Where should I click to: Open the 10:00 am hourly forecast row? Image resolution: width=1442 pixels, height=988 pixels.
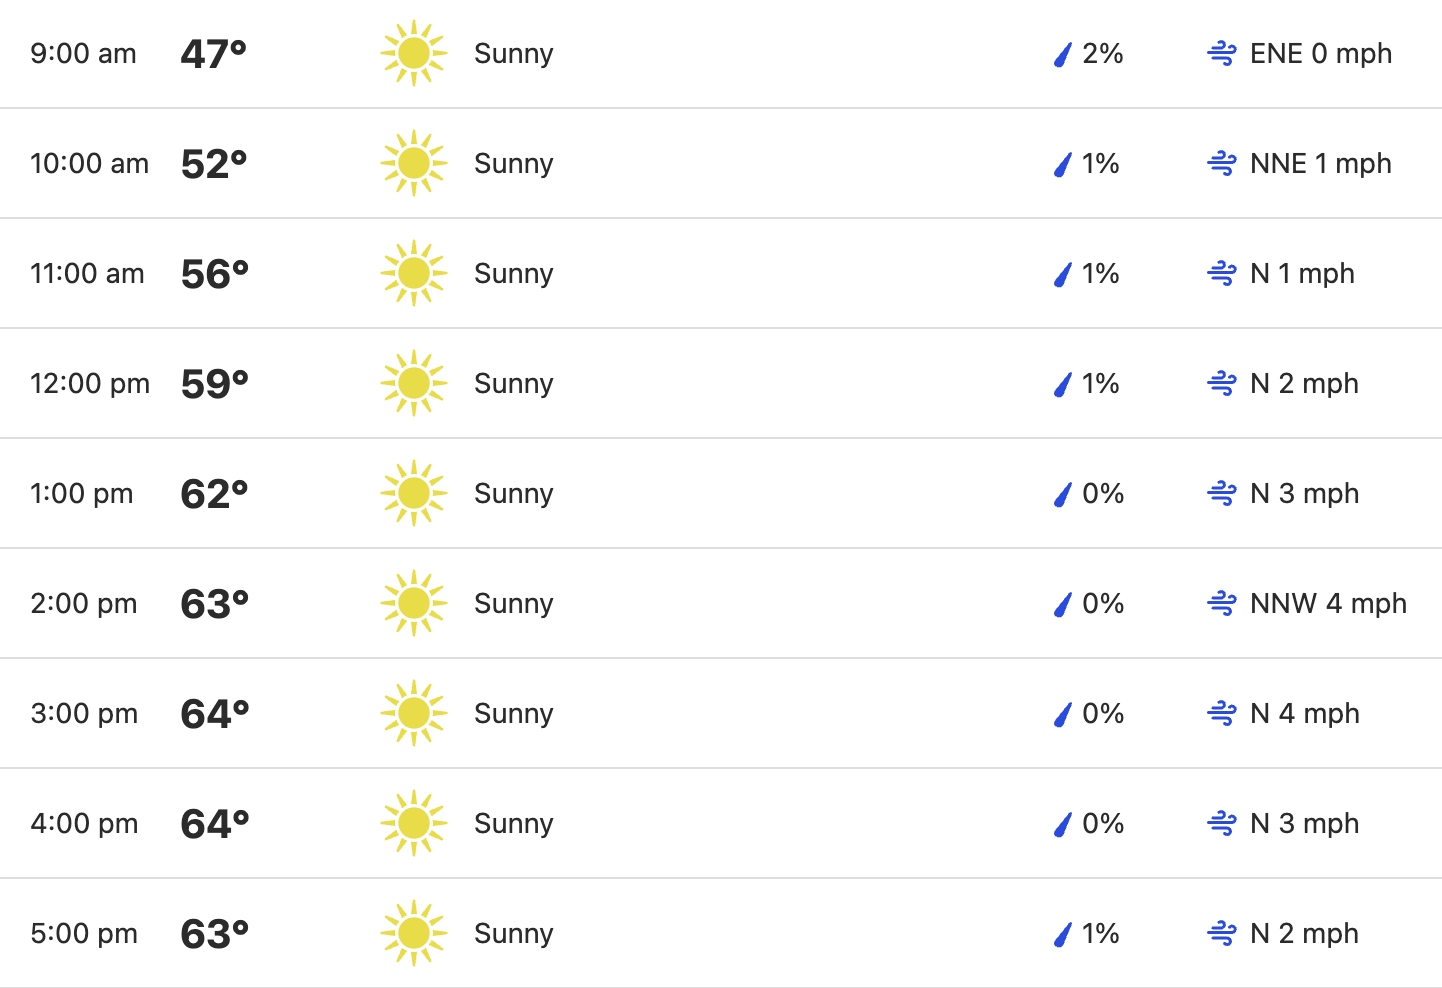(721, 163)
